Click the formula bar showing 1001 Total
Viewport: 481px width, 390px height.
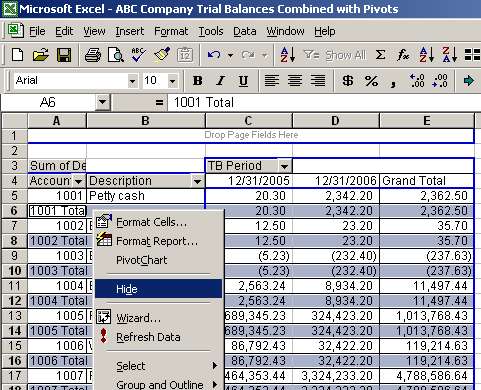pos(323,102)
